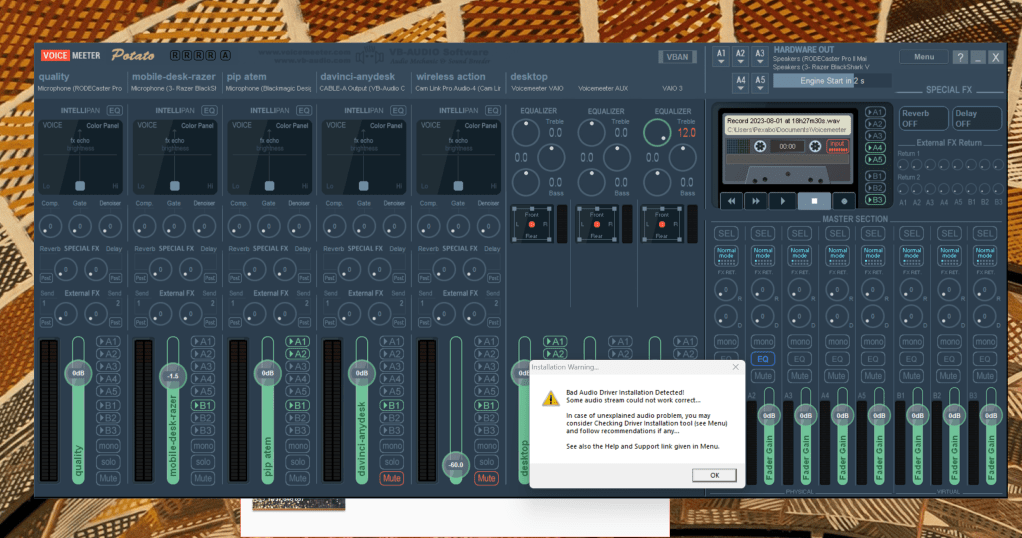Rewind the cassette recorder
This screenshot has width=1022, height=538.
731,202
